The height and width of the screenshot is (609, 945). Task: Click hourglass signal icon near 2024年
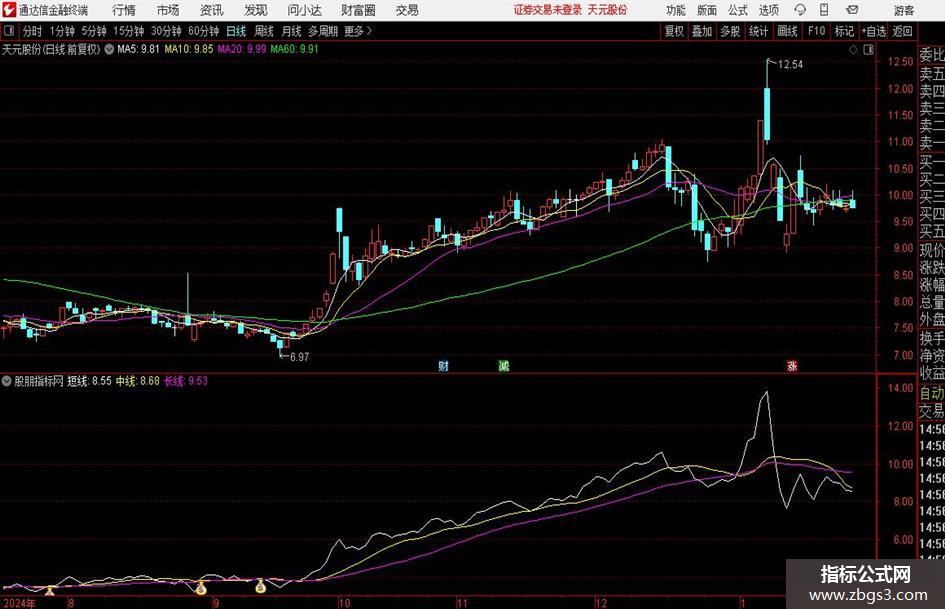point(50,590)
